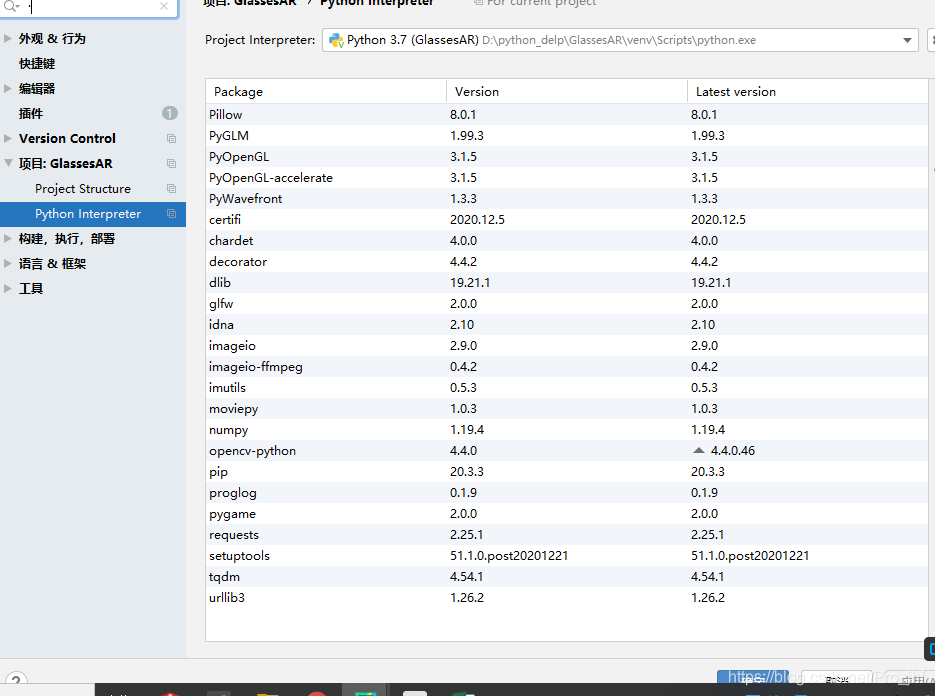This screenshot has height=696, width=935.
Task: Select the requests package row
Action: pos(567,534)
